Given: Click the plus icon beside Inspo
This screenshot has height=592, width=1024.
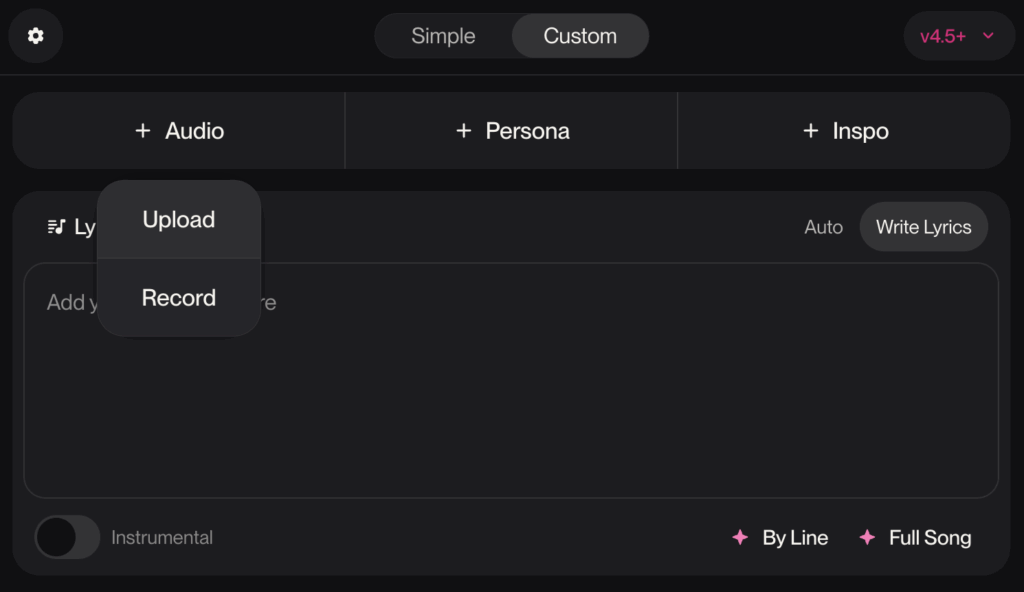Looking at the screenshot, I should click(810, 131).
